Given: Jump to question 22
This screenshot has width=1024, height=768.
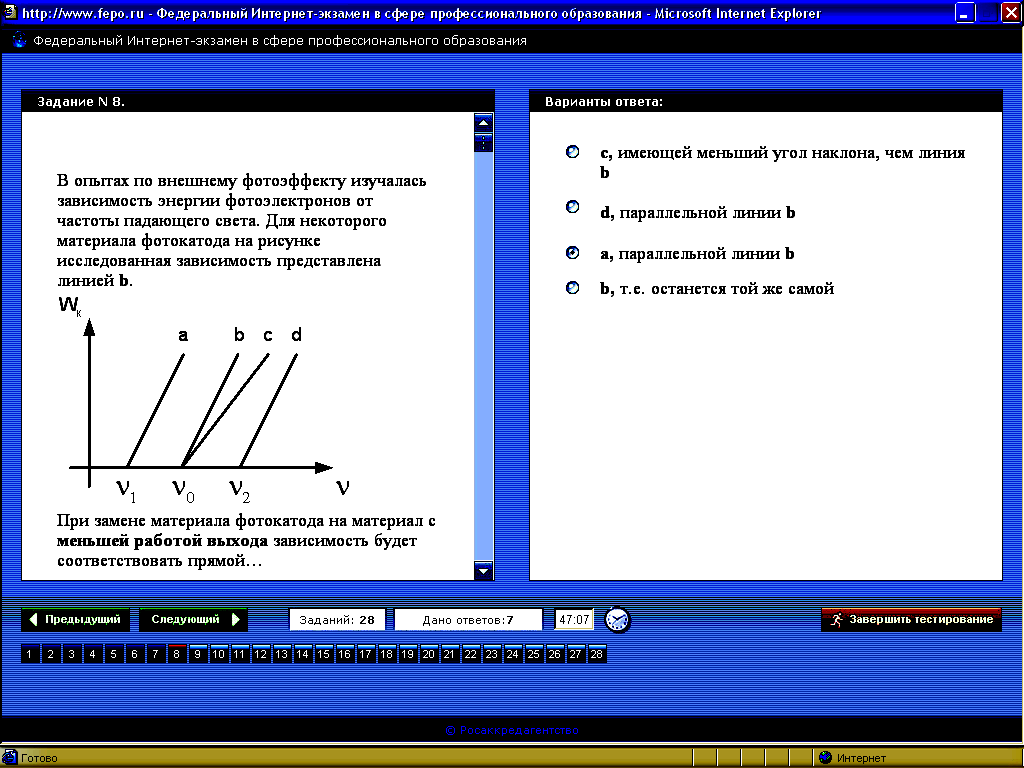Looking at the screenshot, I should pyautogui.click(x=470, y=654).
